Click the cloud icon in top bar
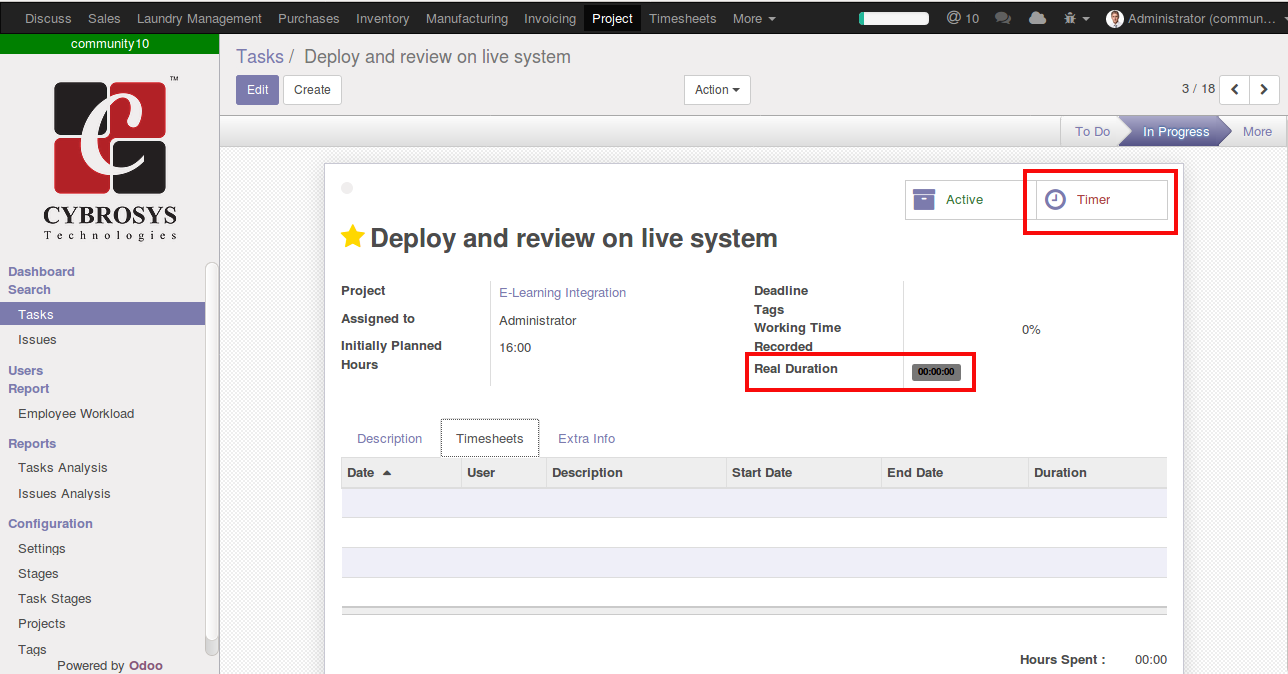 (1037, 18)
